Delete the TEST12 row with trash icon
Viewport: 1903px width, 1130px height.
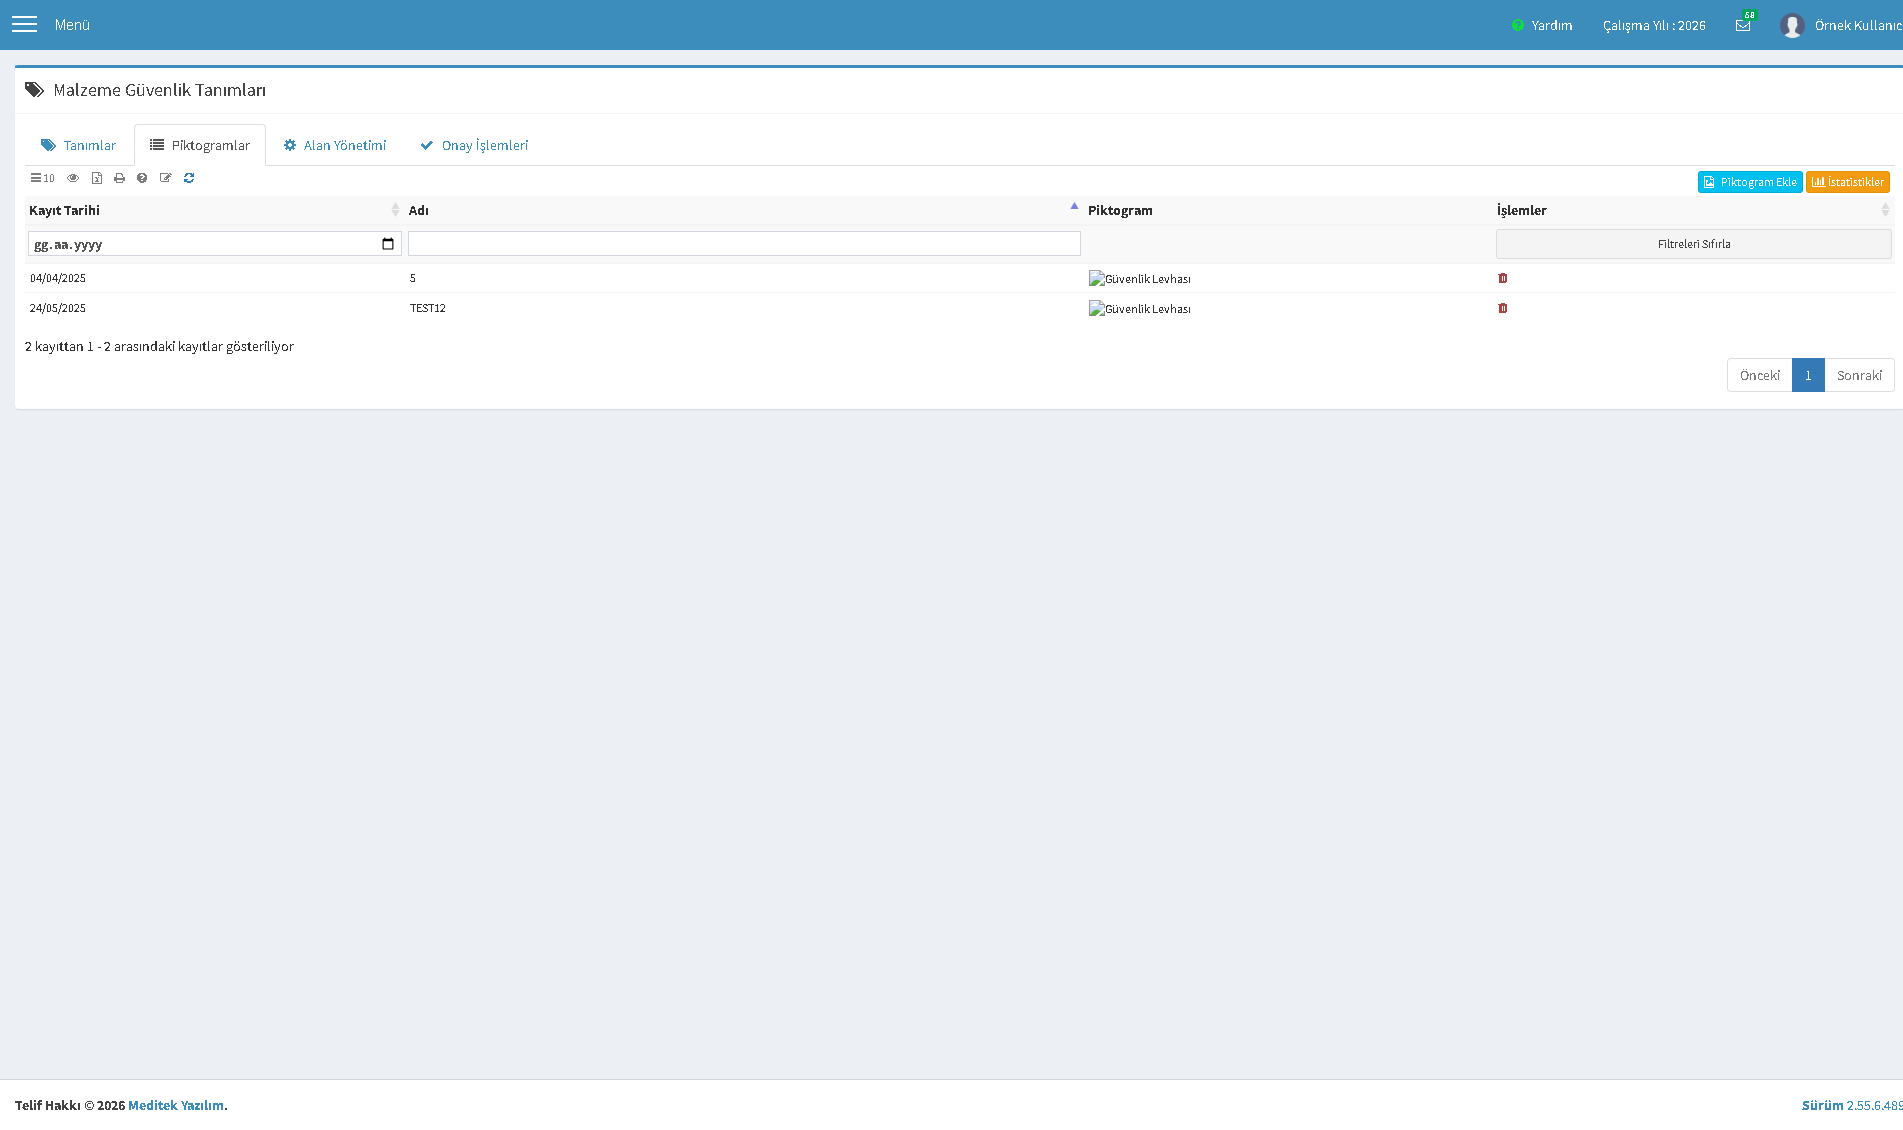1503,308
